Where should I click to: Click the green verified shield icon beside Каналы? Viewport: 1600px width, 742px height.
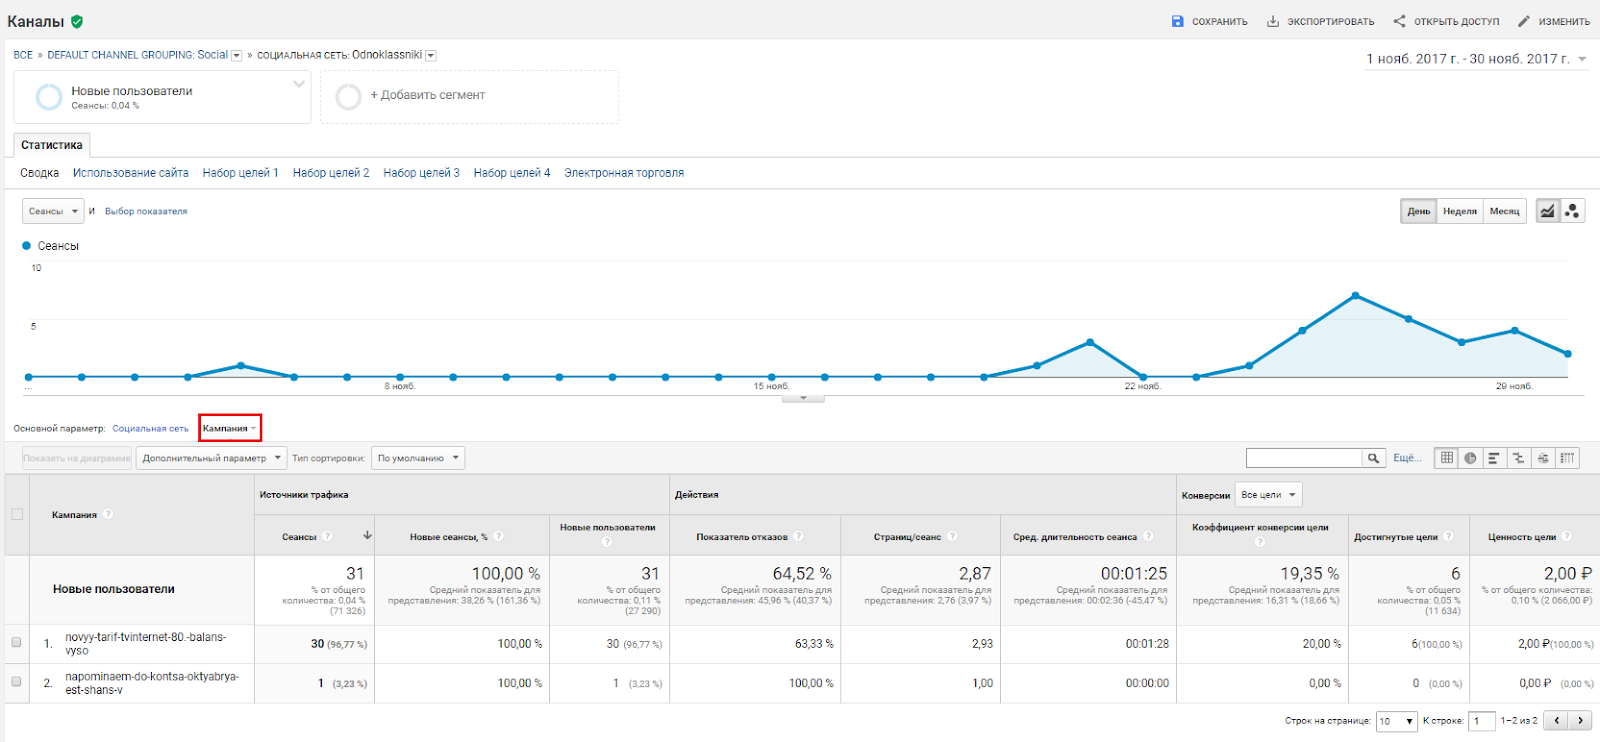(x=77, y=21)
